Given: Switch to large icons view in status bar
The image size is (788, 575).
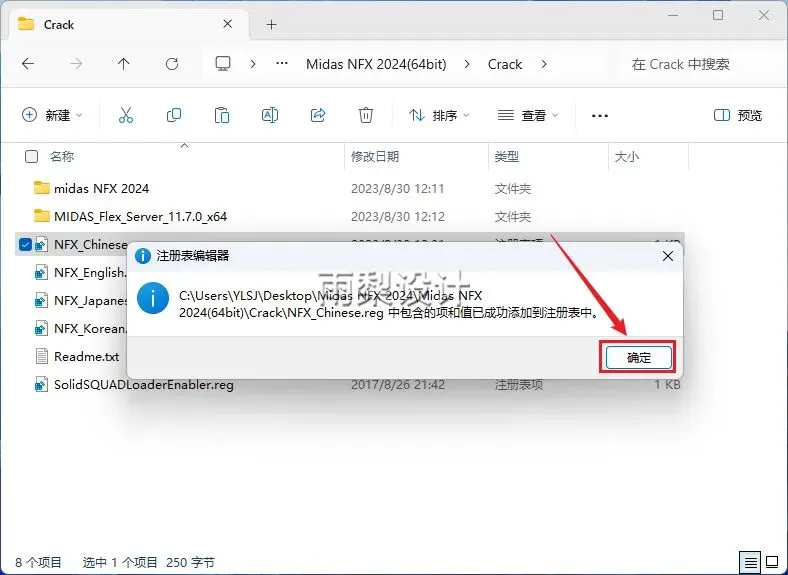Looking at the screenshot, I should (x=771, y=562).
